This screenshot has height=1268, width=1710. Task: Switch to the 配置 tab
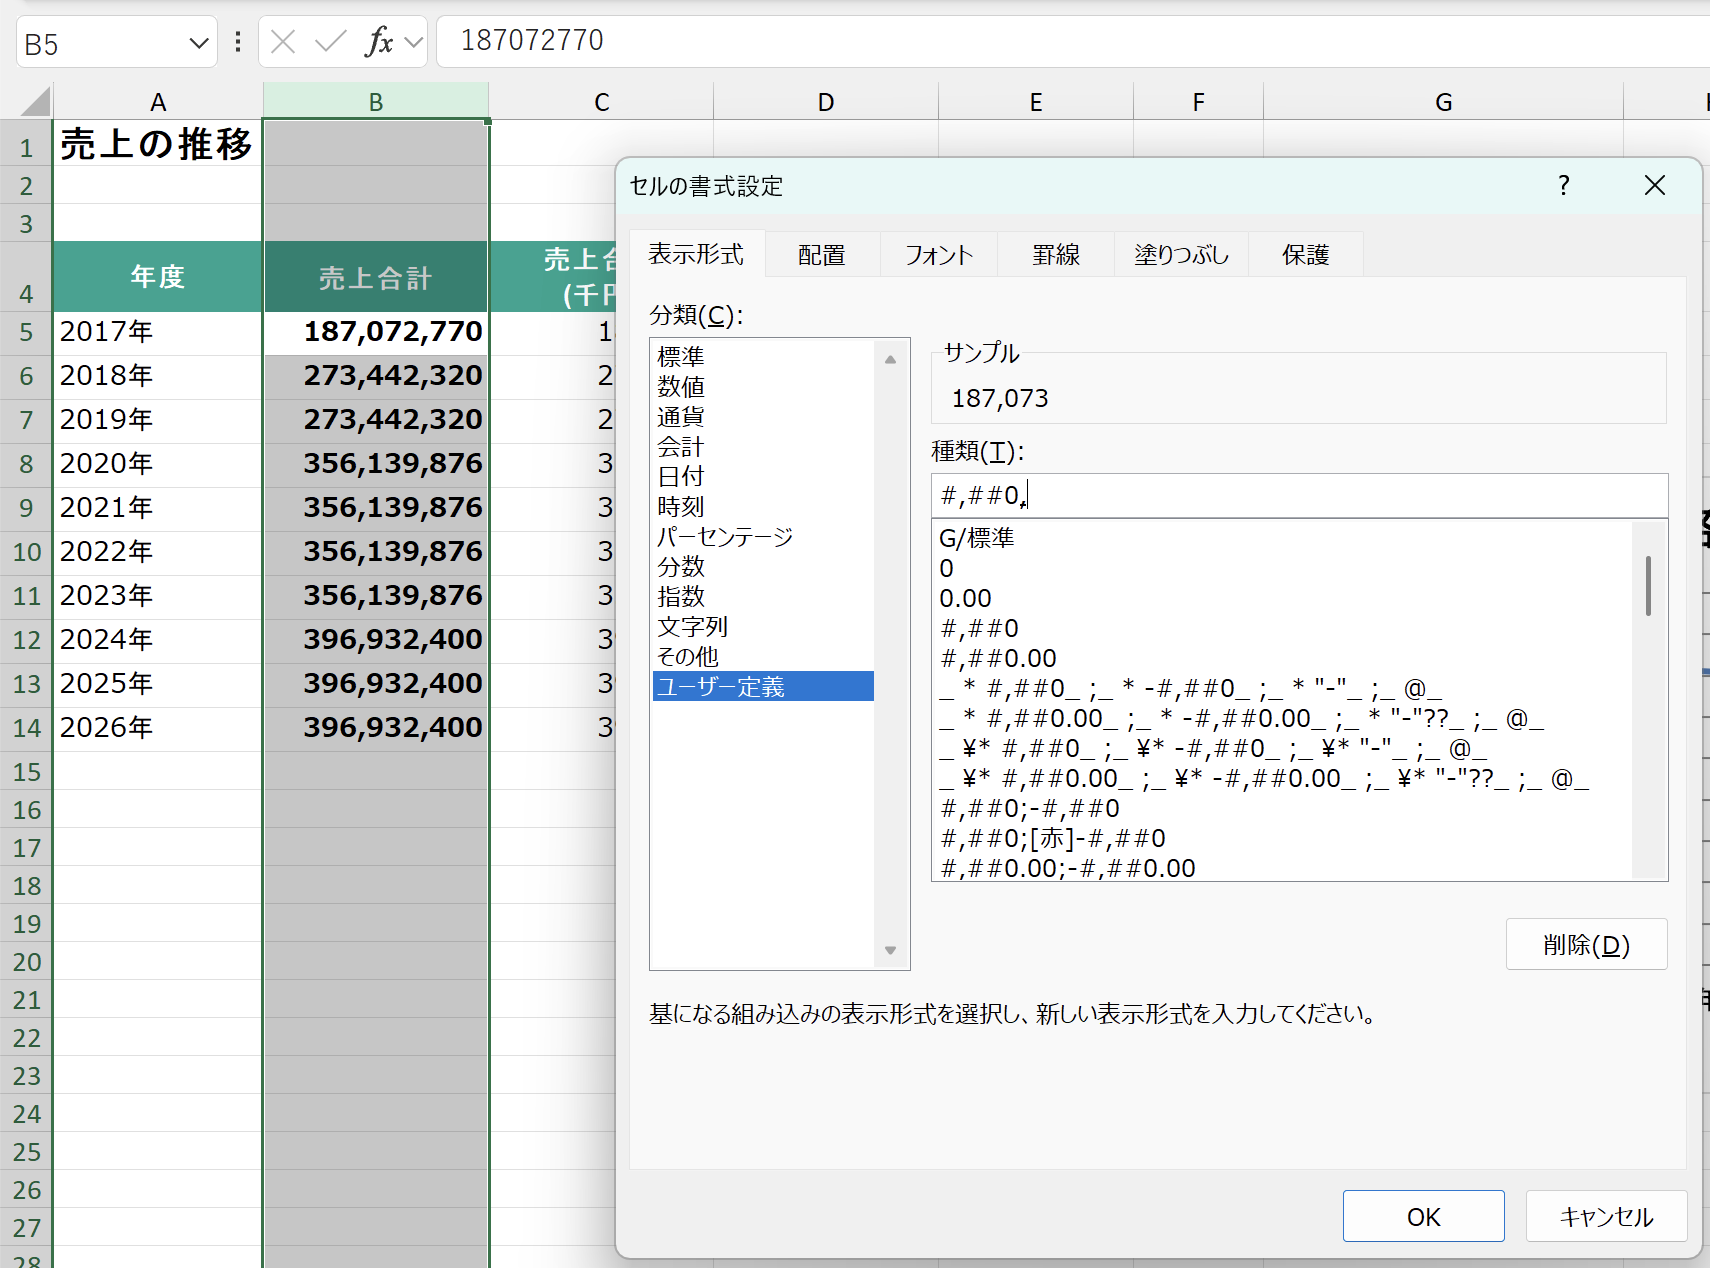tap(822, 255)
